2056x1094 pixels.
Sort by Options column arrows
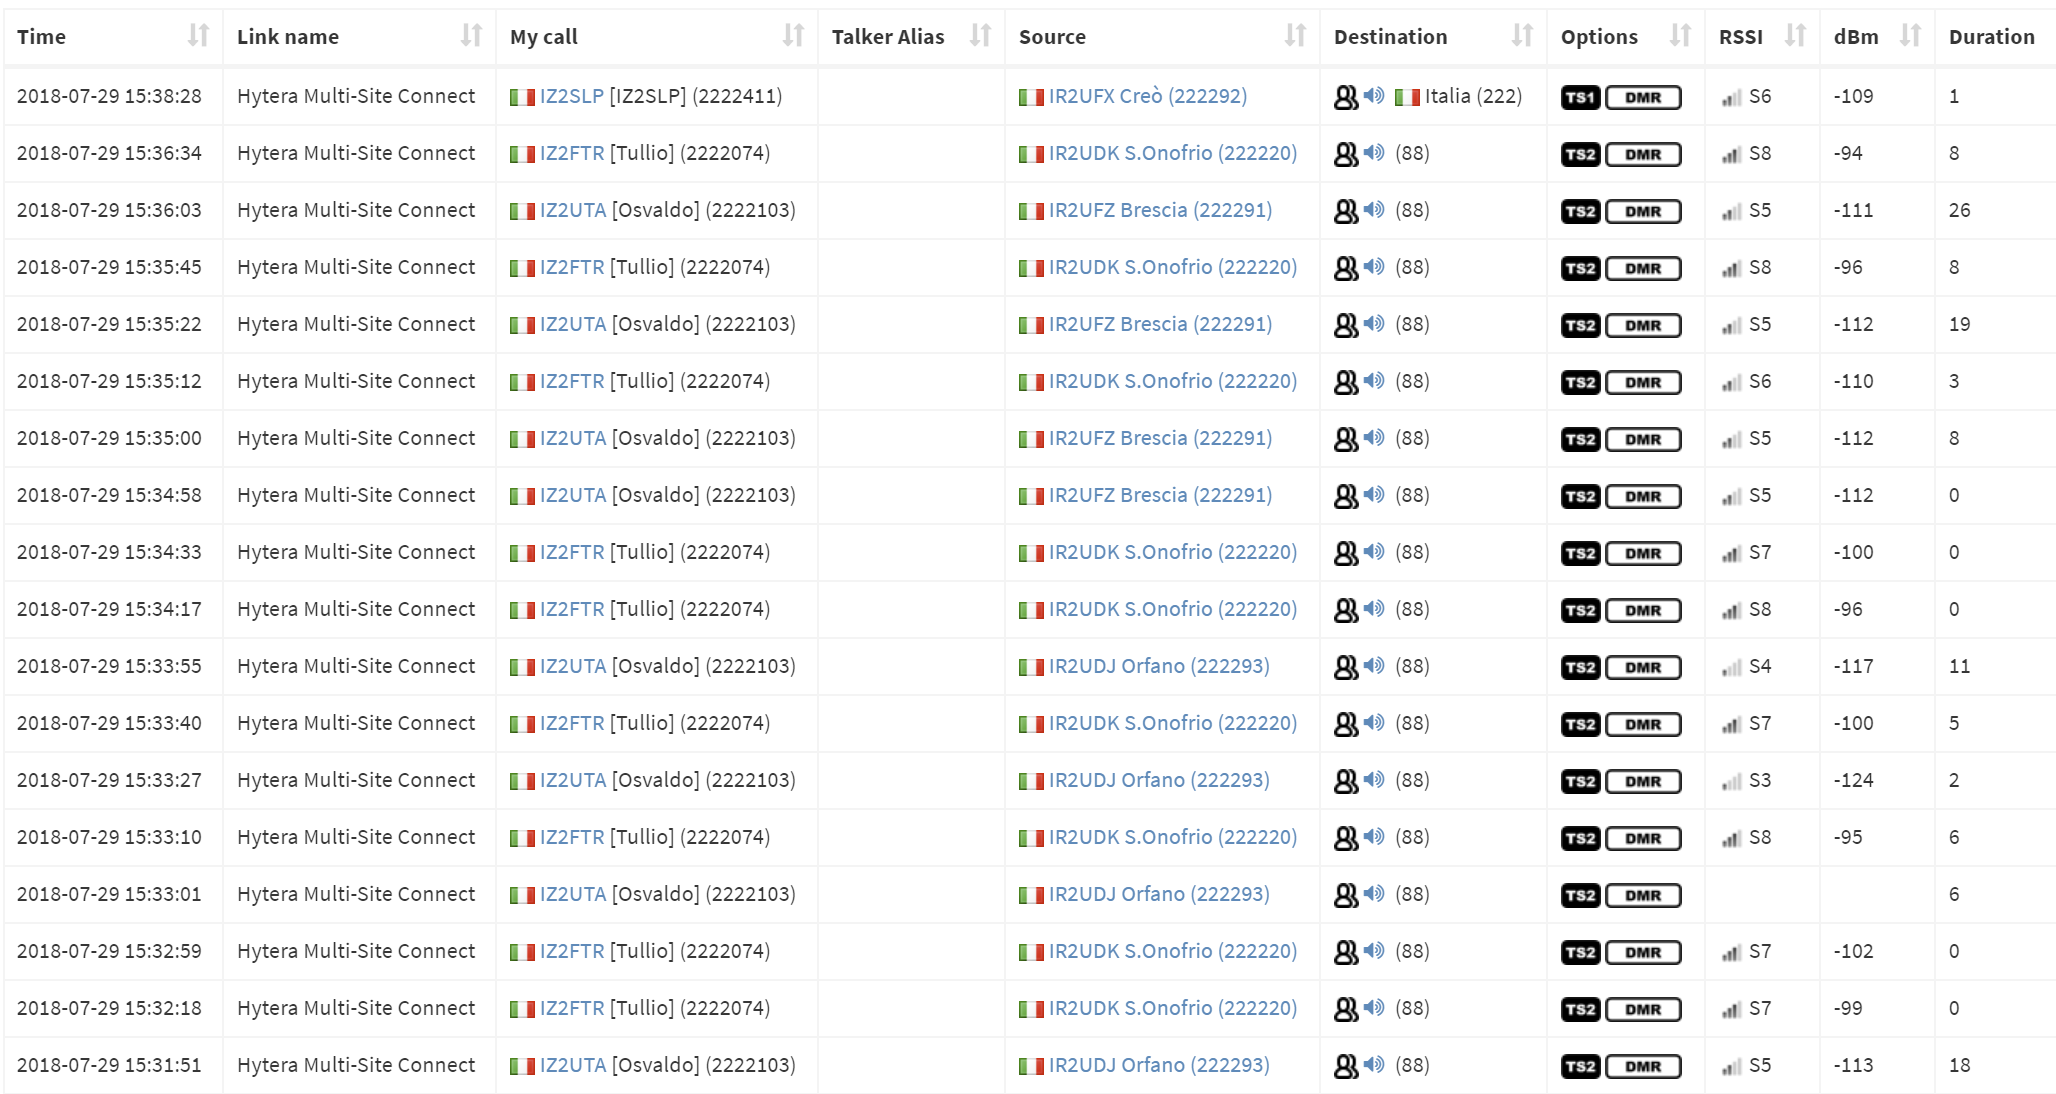click(1680, 37)
